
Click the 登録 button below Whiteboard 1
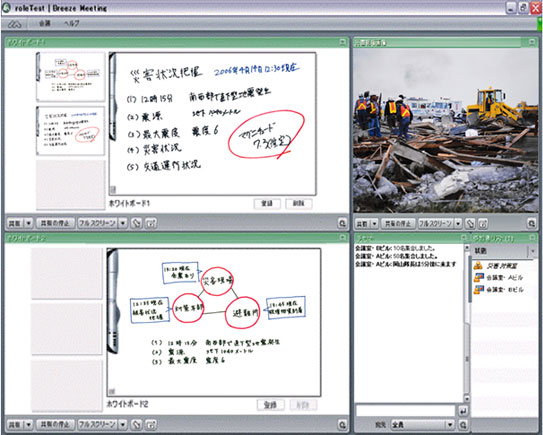pos(267,203)
